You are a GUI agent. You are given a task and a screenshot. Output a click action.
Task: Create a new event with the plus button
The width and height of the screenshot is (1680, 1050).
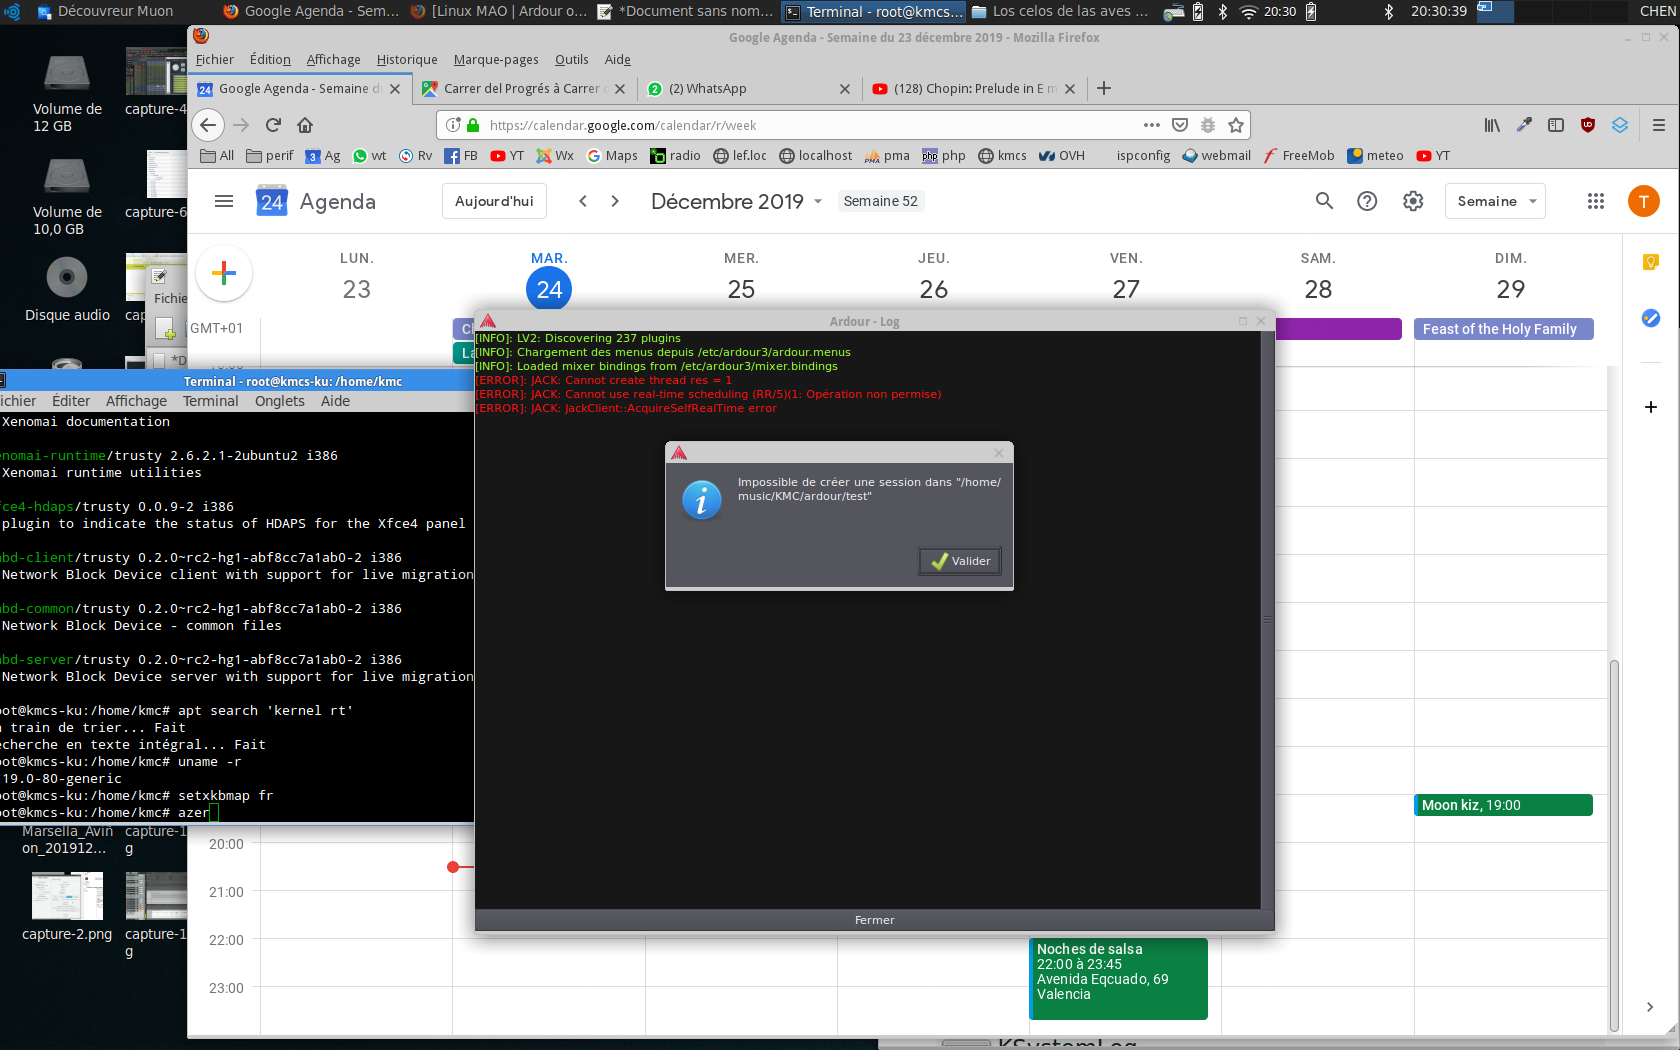click(x=224, y=273)
